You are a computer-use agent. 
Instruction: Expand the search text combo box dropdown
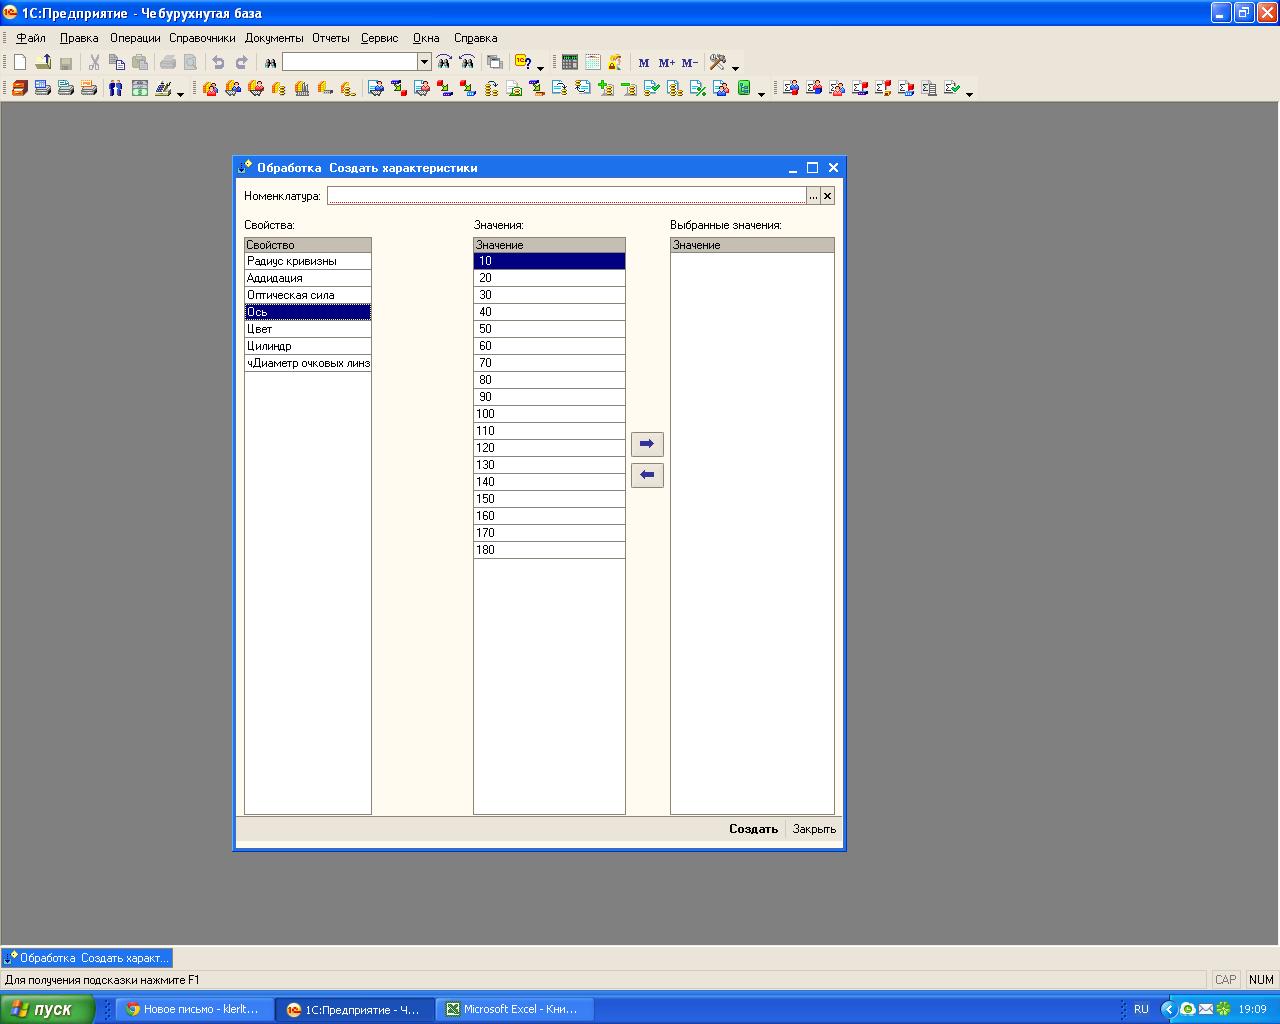(424, 62)
